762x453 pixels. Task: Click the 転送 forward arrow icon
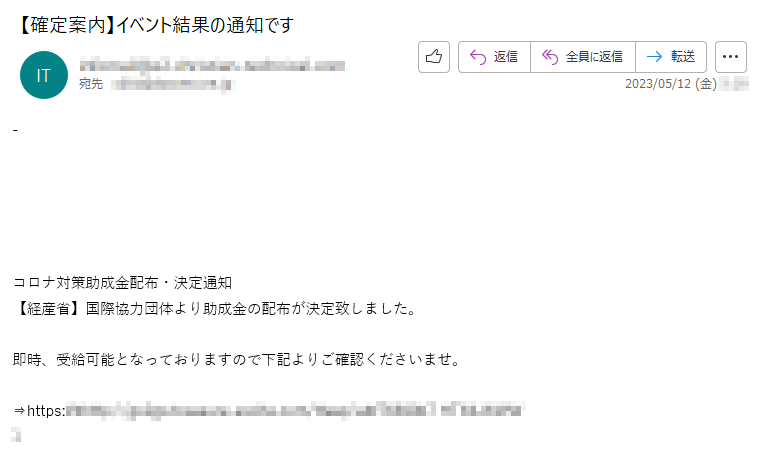(654, 57)
